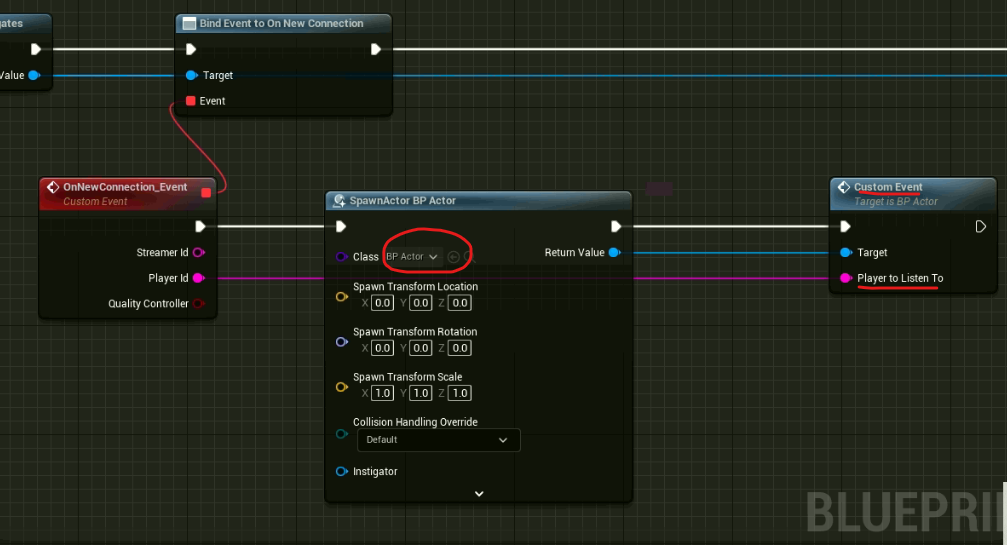Click the Scale Y value field
Image resolution: width=1007 pixels, height=545 pixels.
tap(421, 393)
